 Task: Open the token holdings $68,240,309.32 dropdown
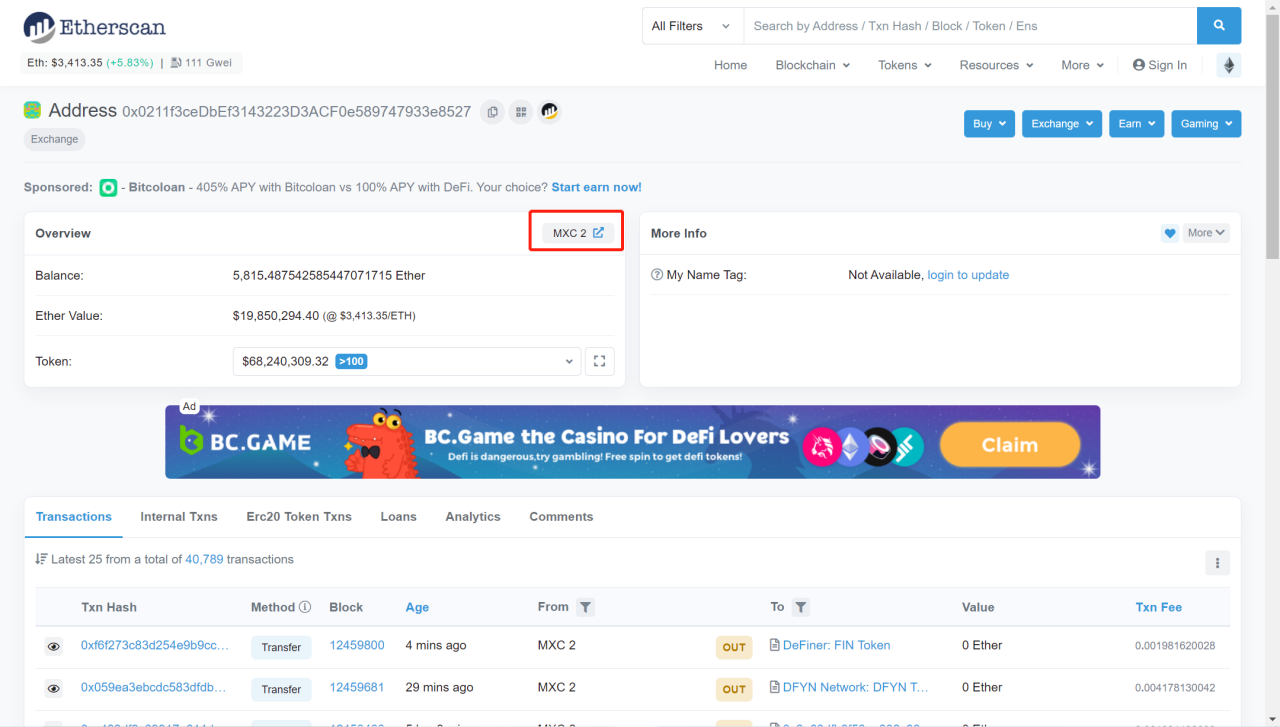tap(407, 361)
